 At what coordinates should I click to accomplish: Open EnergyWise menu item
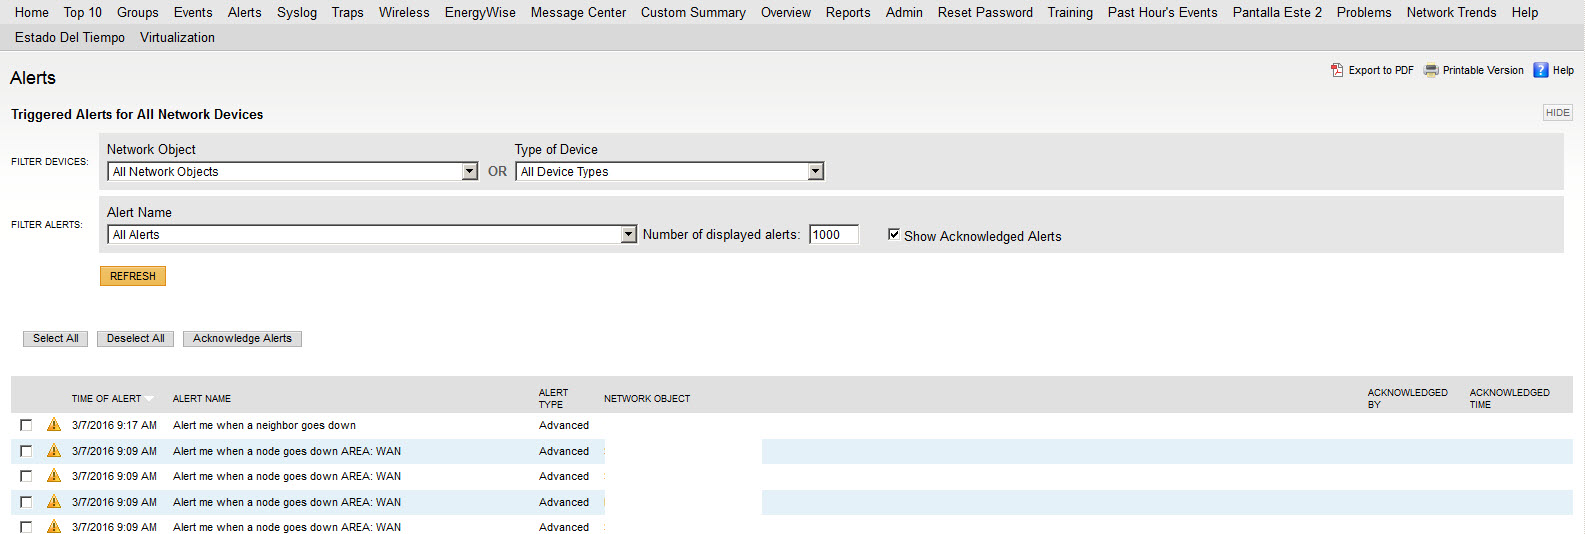click(x=480, y=12)
